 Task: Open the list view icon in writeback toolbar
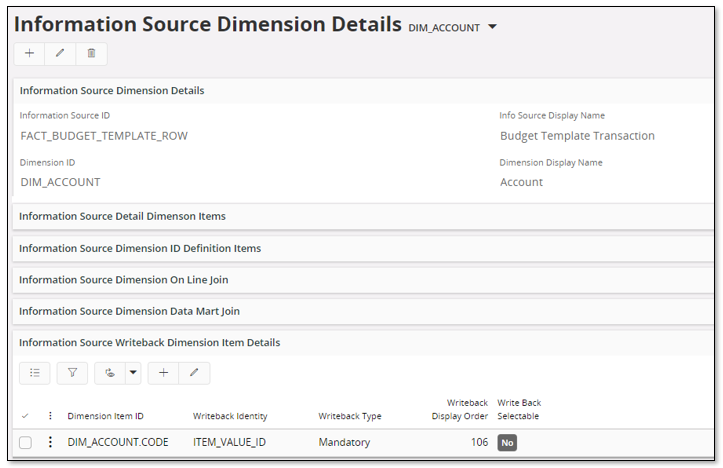coord(34,373)
